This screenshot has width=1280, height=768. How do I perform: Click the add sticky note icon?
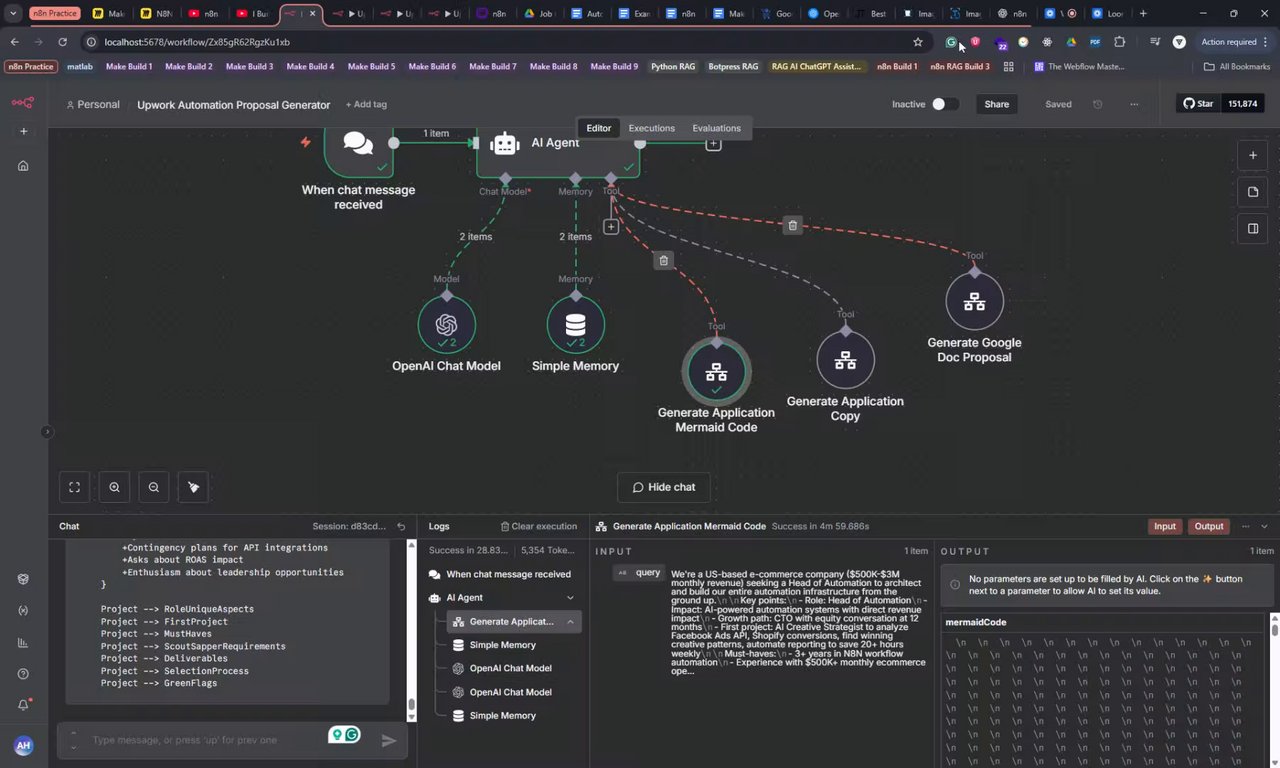click(x=1253, y=192)
